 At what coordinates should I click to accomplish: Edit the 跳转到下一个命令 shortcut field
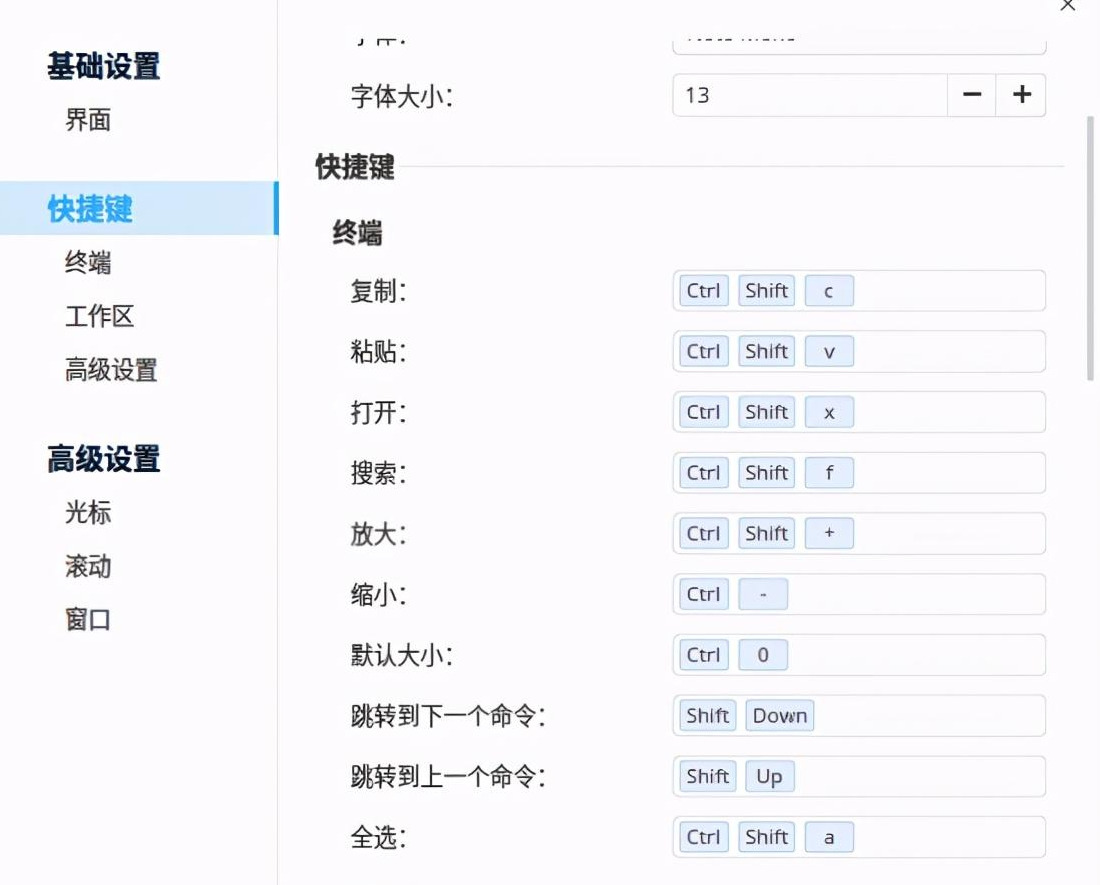pyautogui.click(x=859, y=715)
